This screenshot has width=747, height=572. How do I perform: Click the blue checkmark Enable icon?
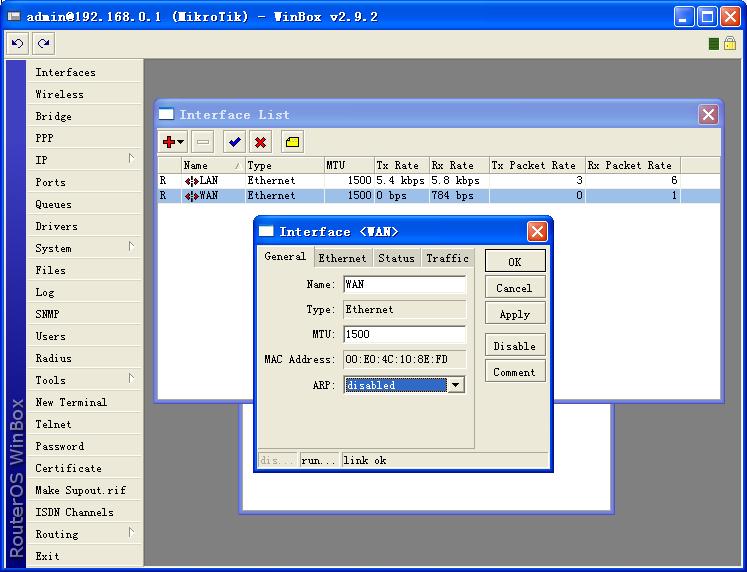(x=234, y=142)
